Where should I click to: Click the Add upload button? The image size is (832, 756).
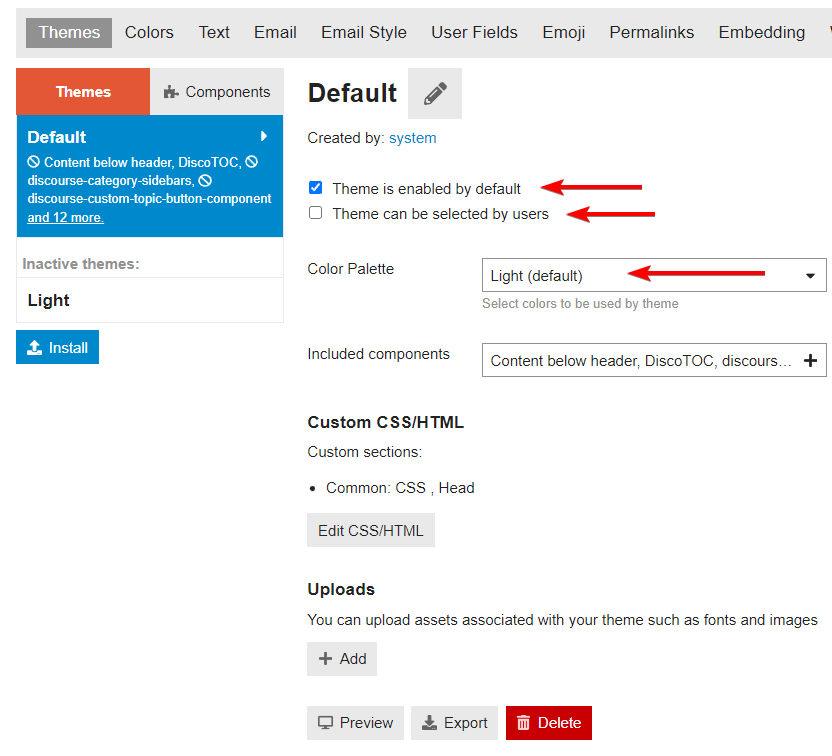click(342, 659)
